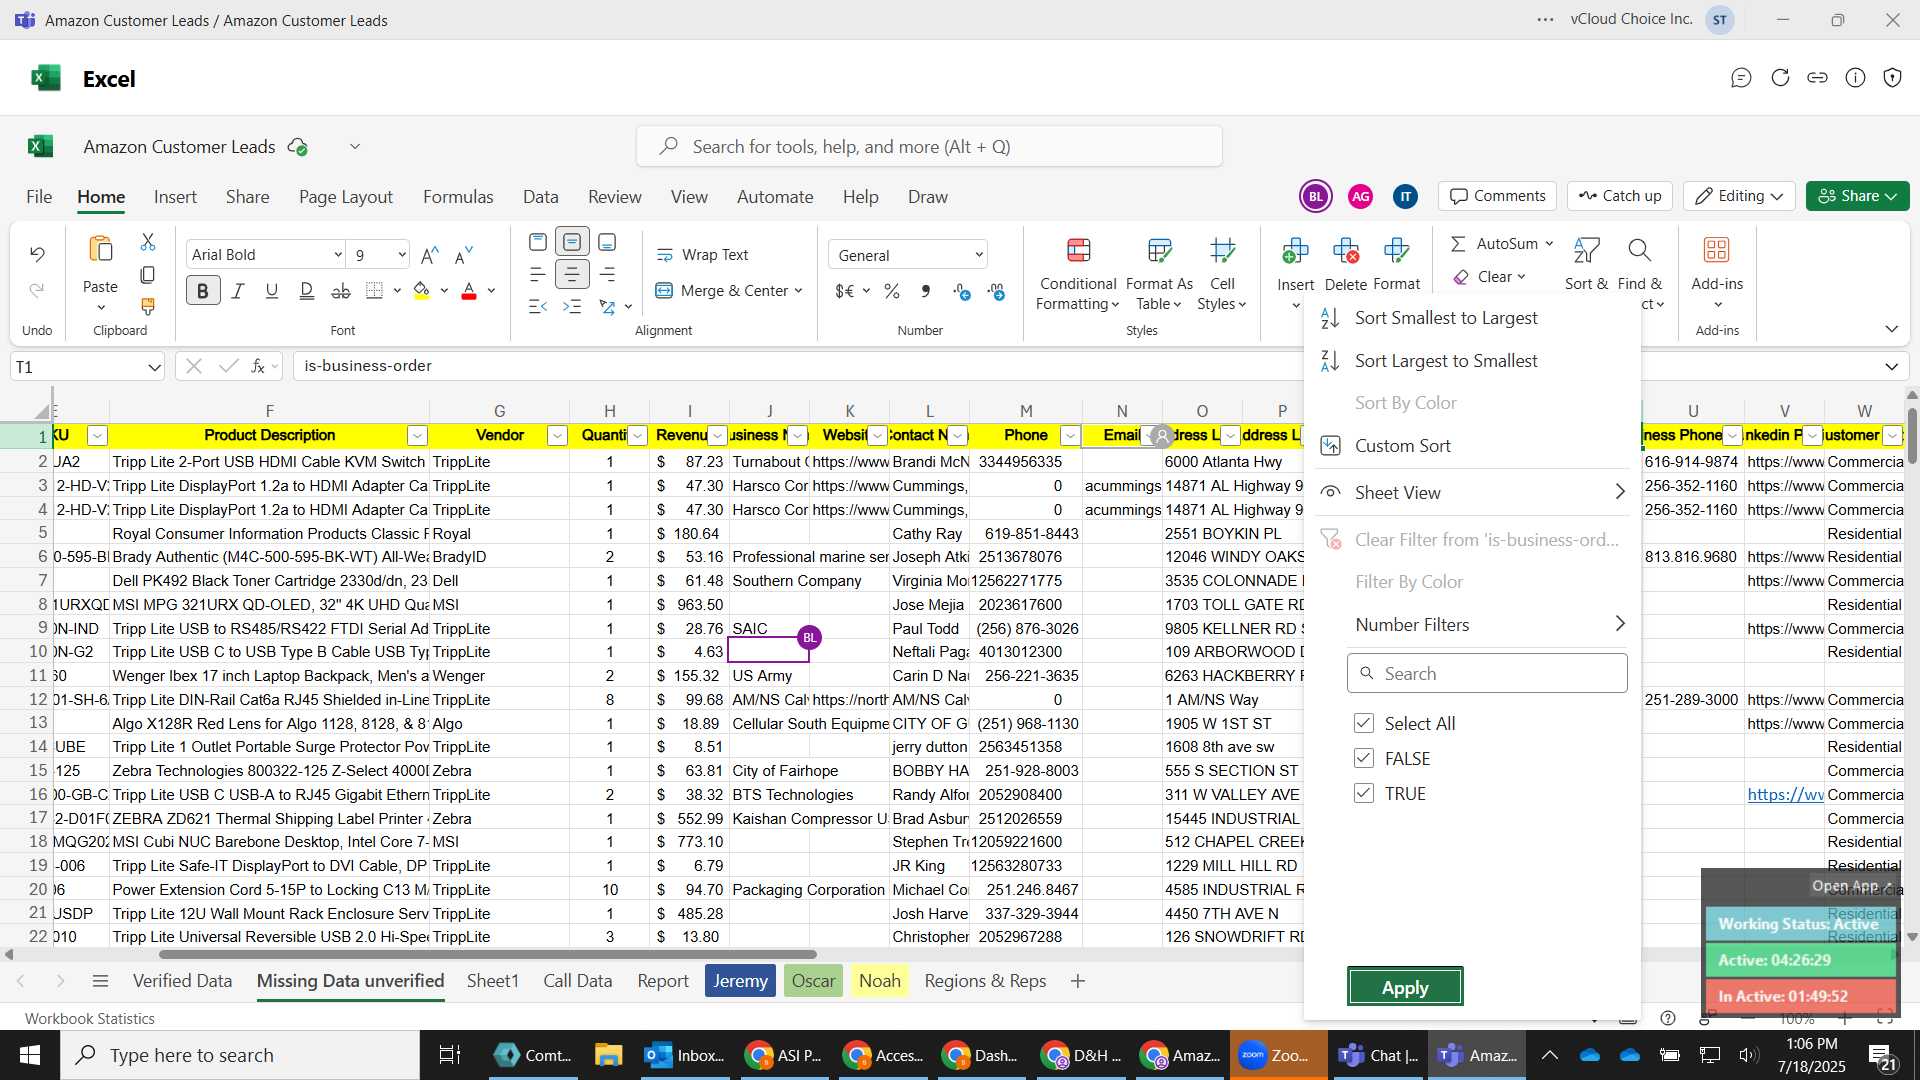Click the filter Search field

click(x=1487, y=674)
